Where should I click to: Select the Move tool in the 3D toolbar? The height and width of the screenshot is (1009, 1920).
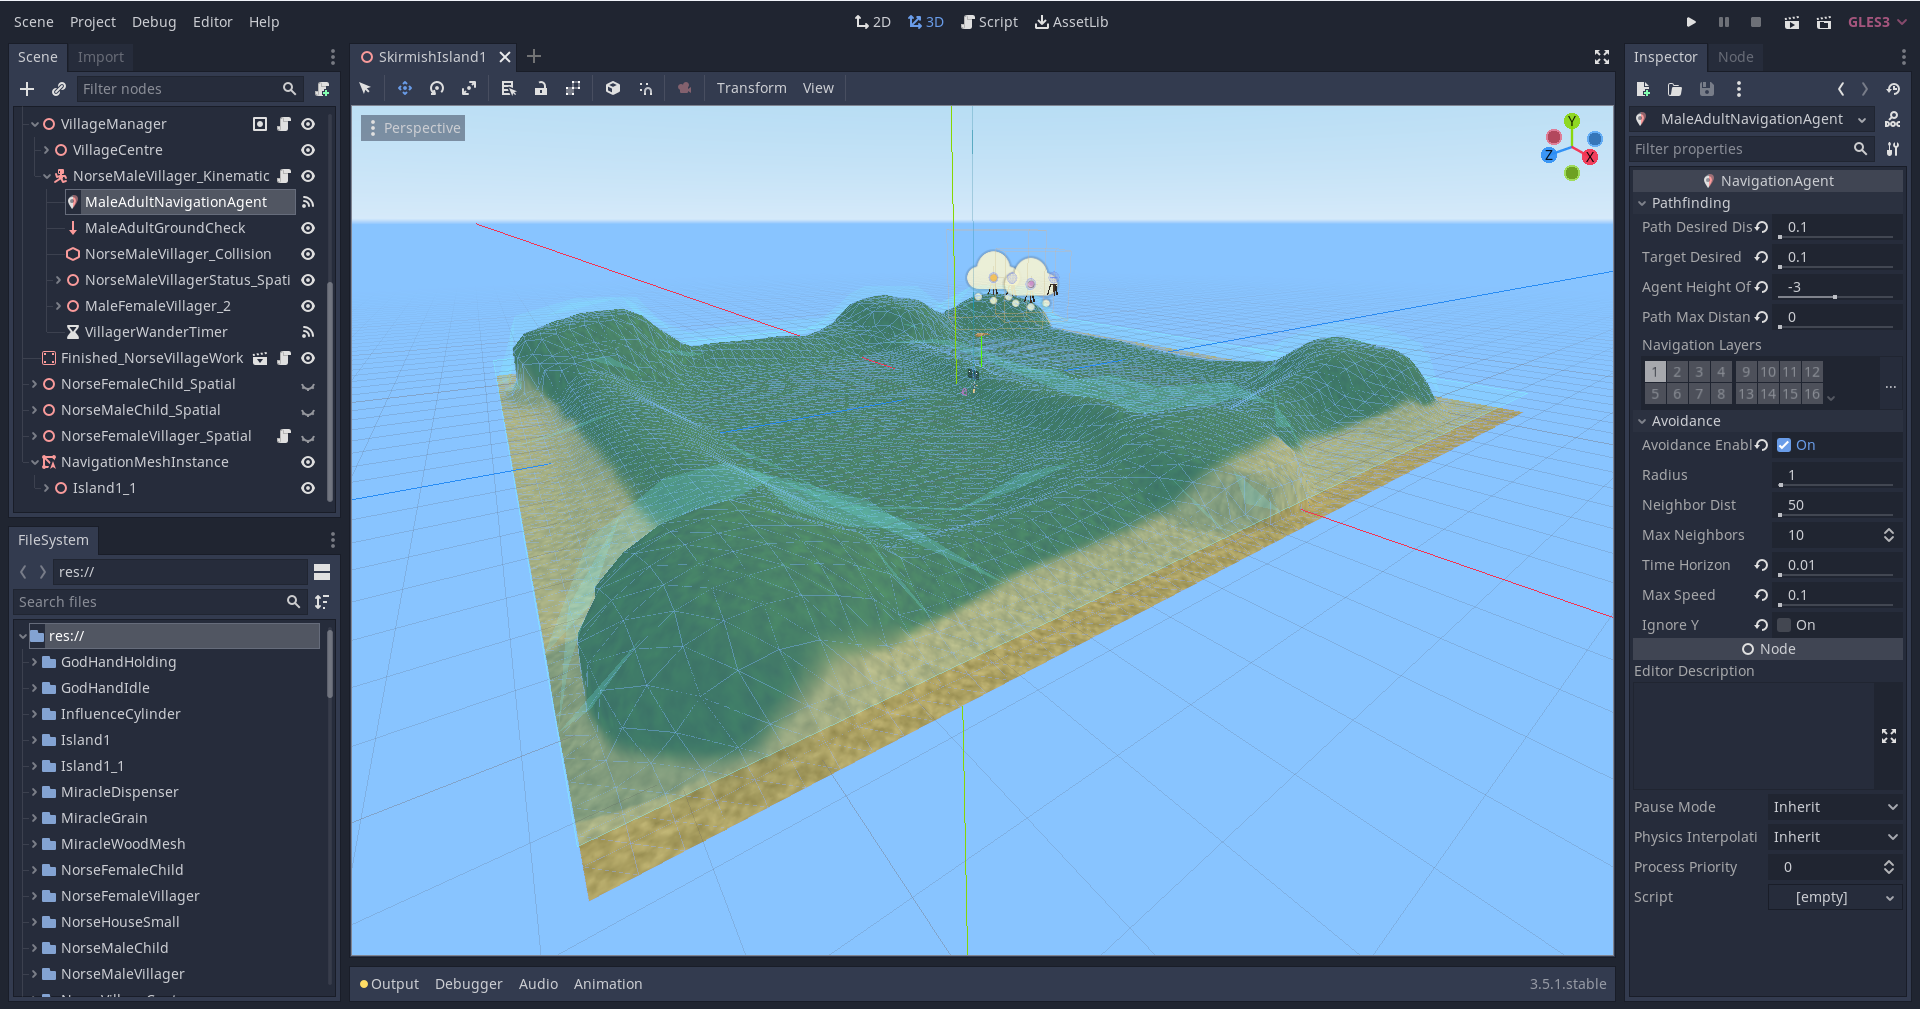tap(405, 88)
